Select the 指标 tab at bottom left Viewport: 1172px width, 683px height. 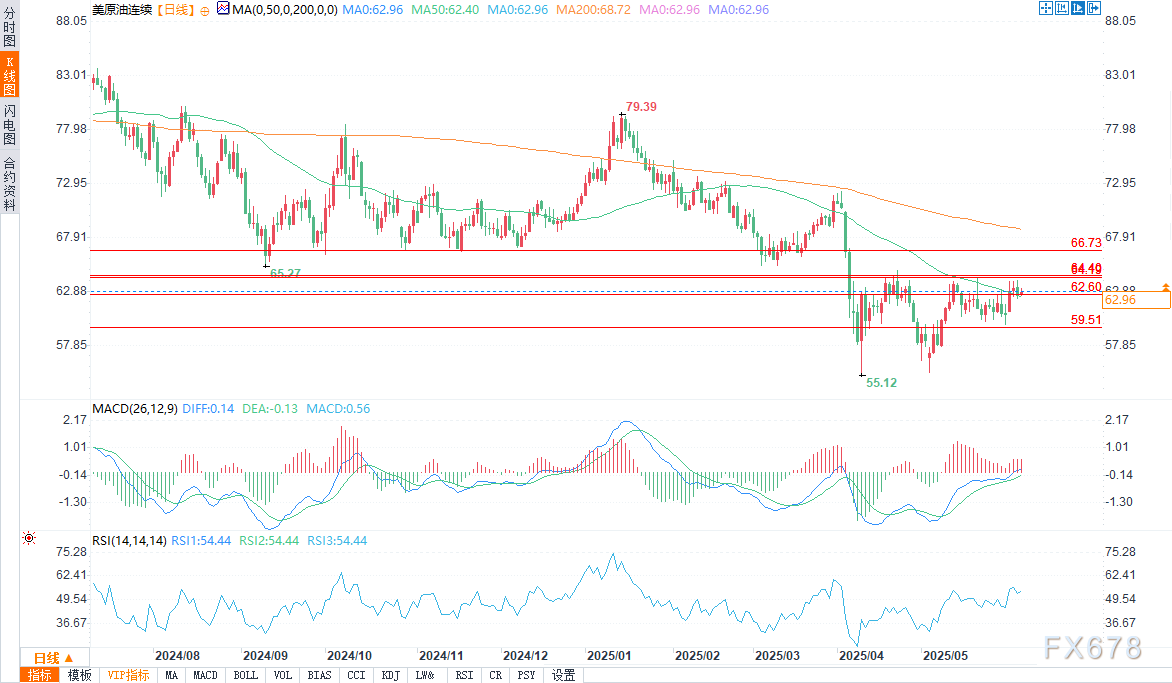pos(41,675)
